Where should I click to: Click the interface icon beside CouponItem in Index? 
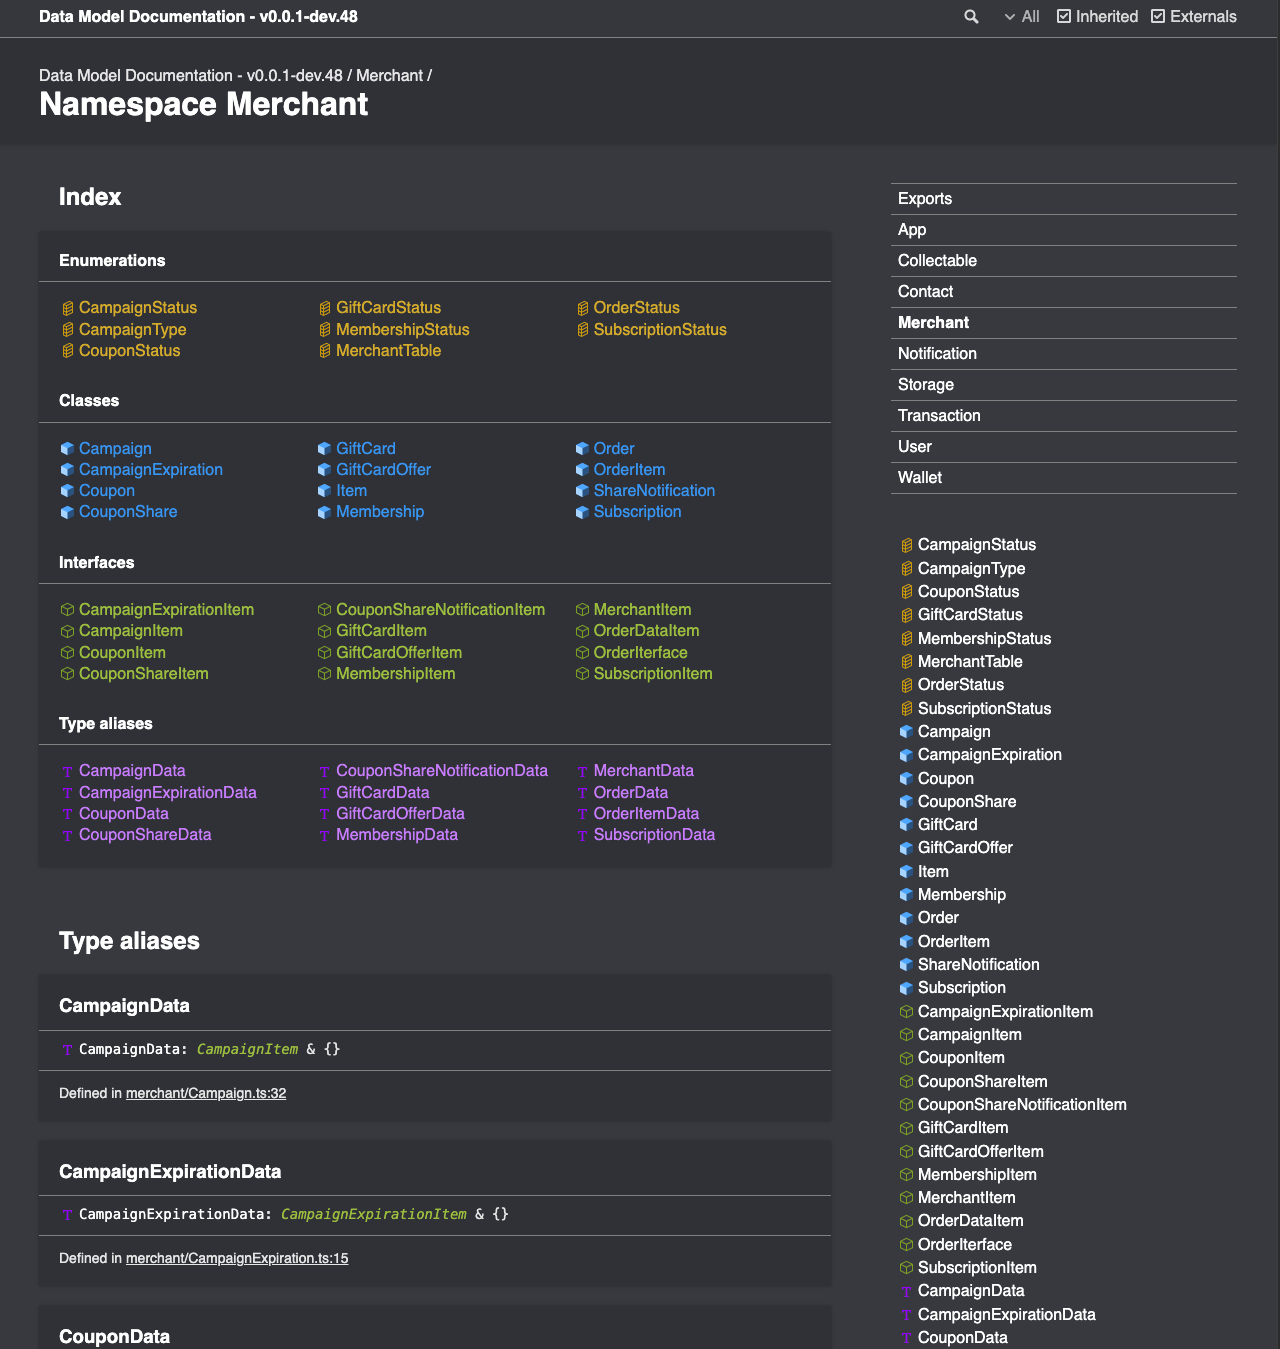67,653
